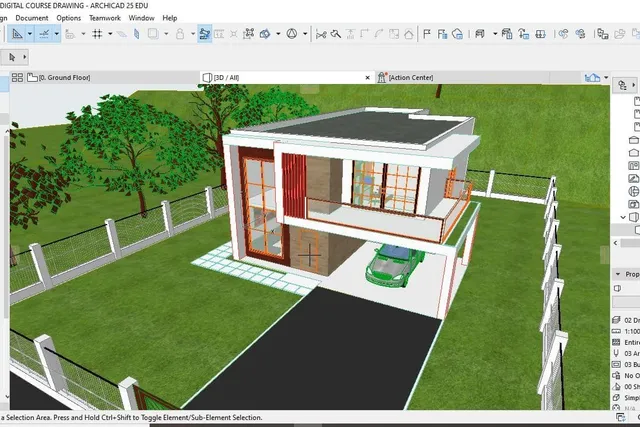Click the blue polygon shapes icon
The image size is (640, 427).
265,34
